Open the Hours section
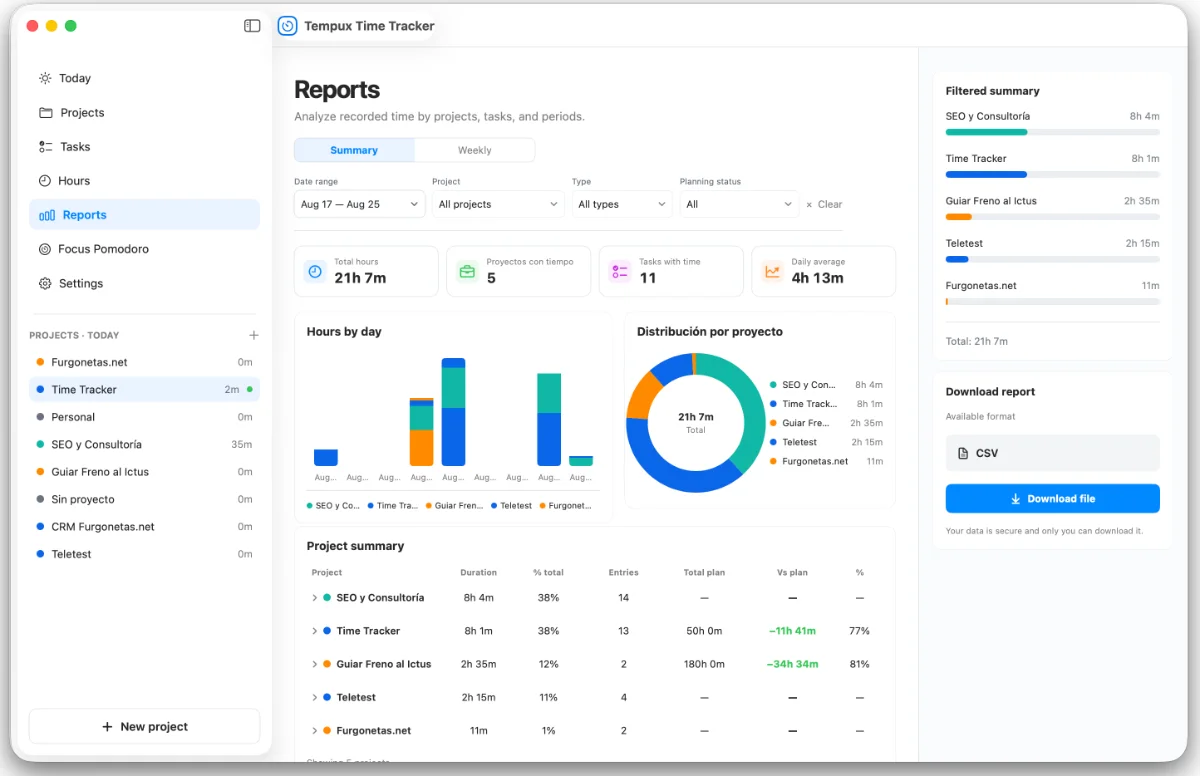Image resolution: width=1200 pixels, height=776 pixels. [144, 181]
